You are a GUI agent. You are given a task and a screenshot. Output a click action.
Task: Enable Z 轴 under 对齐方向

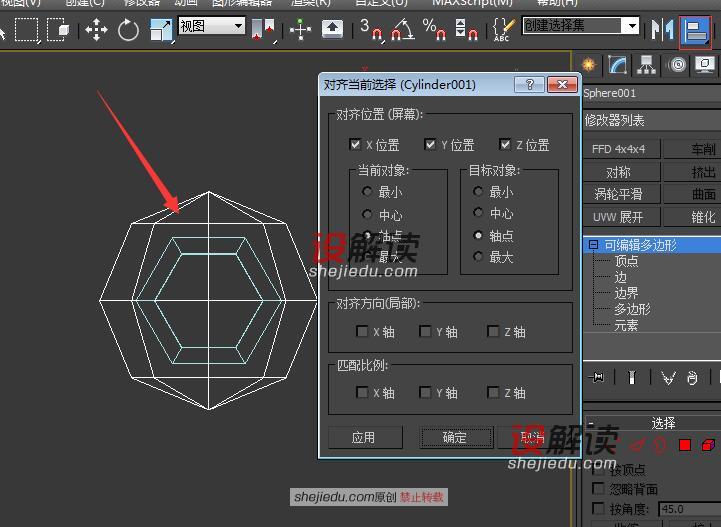493,331
